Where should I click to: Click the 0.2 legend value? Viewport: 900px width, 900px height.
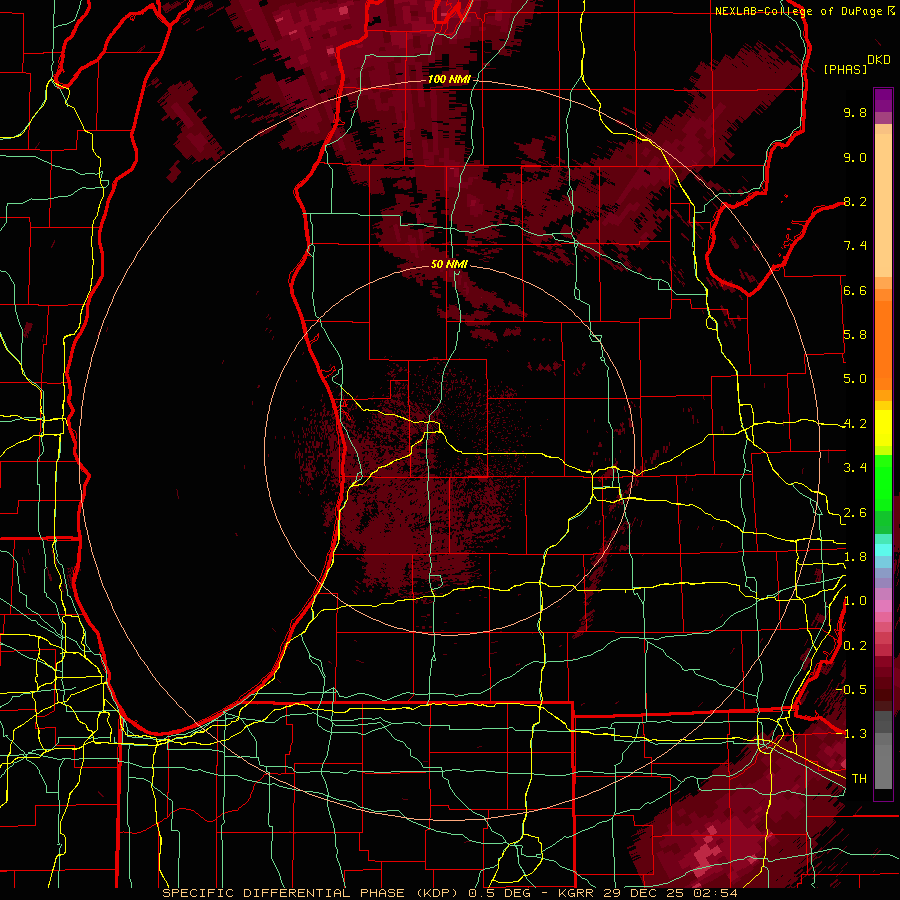point(855,646)
